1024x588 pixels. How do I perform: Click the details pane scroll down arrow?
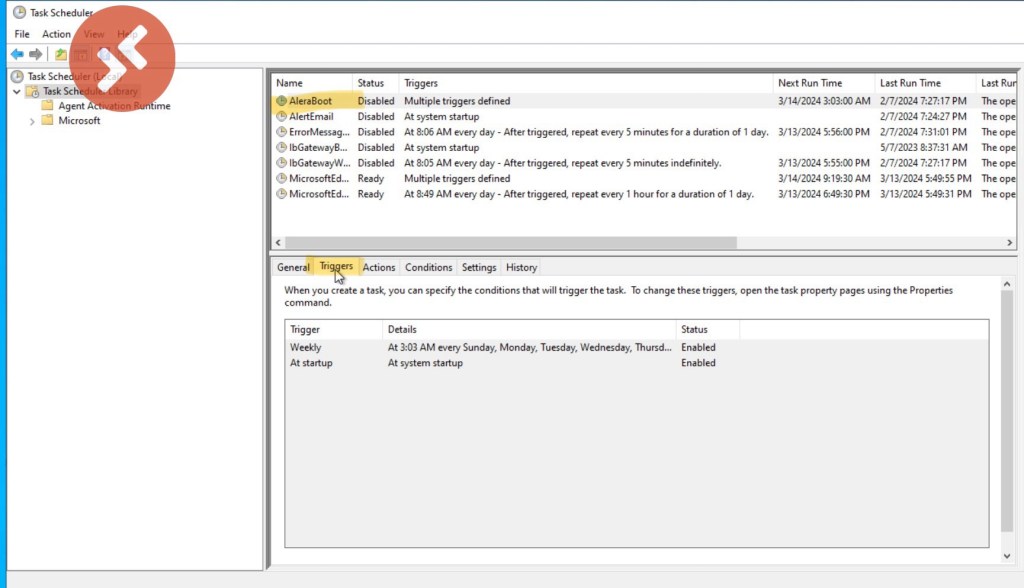pos(1008,553)
